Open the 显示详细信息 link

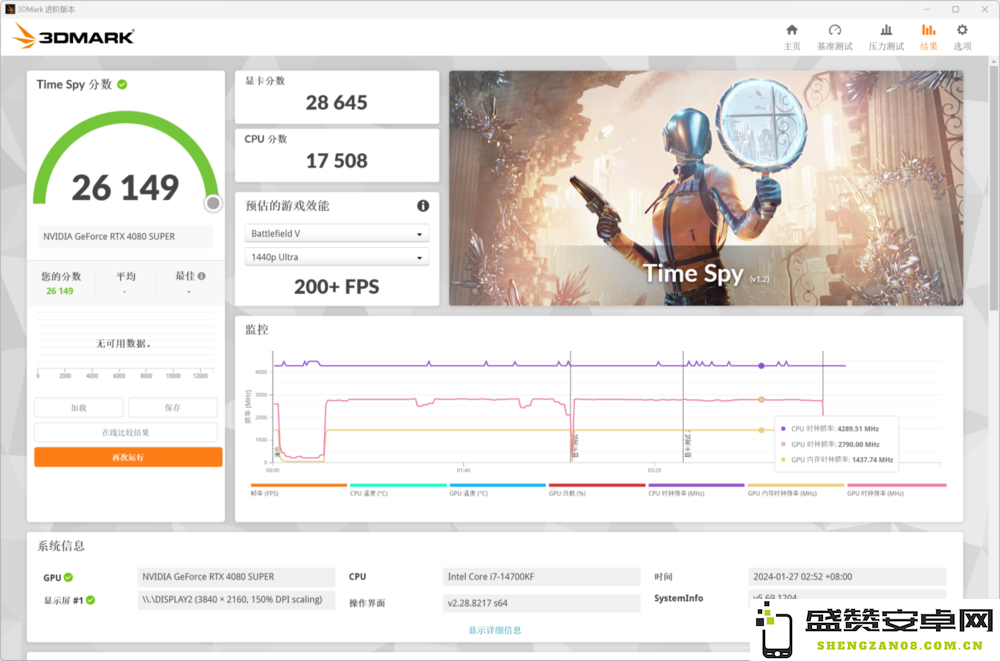495,630
